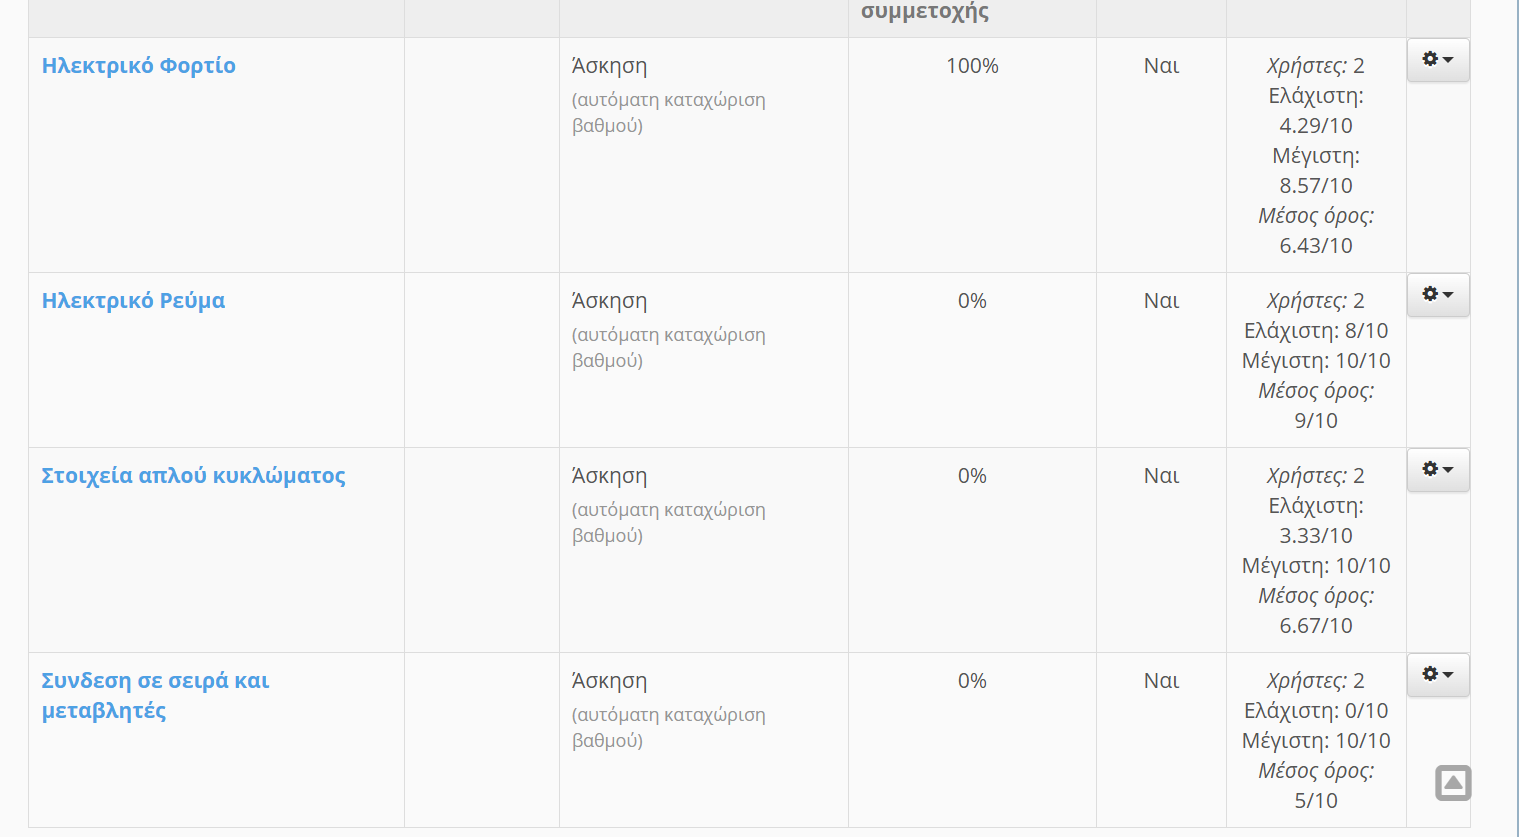Open gear settings for Ηλεκτρικό Ρεύμα row

click(1438, 295)
